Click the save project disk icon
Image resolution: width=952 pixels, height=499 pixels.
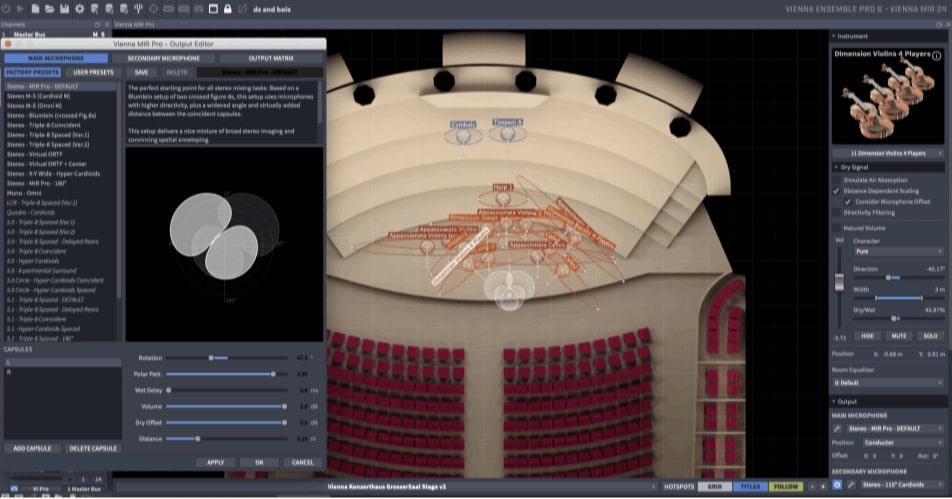[x=65, y=8]
